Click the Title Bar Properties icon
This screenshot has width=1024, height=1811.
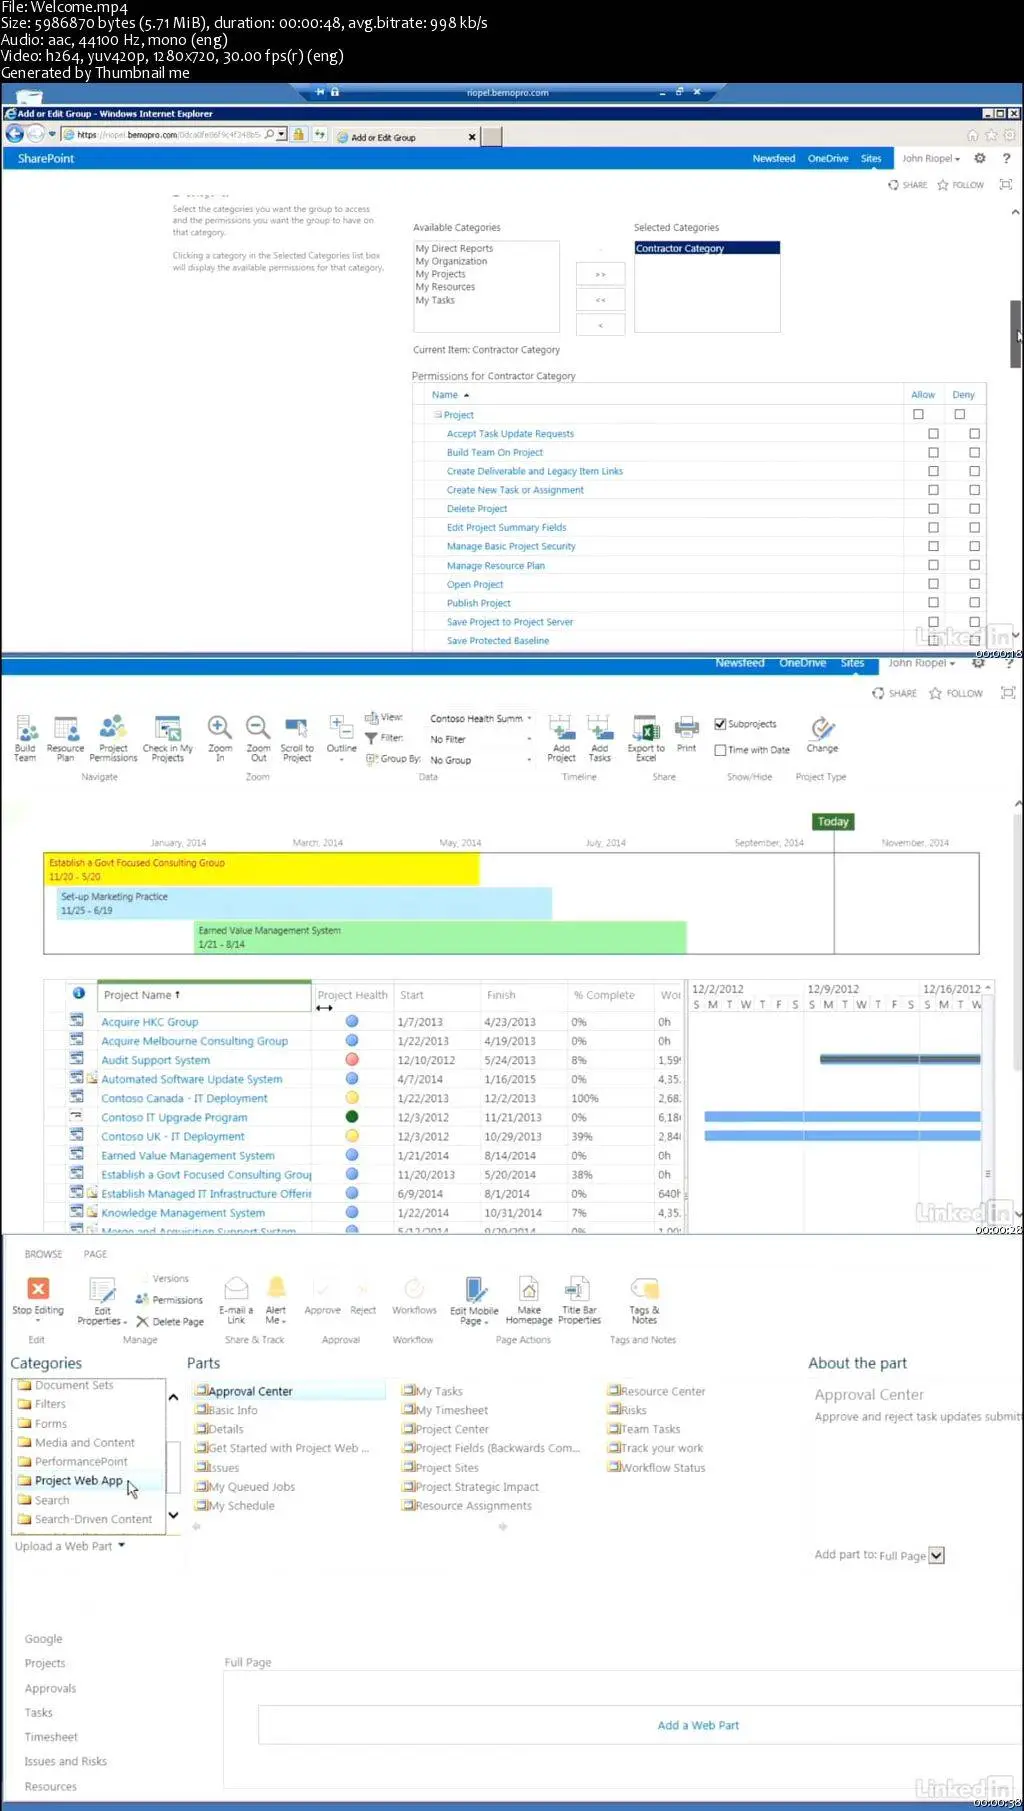[x=577, y=1289]
